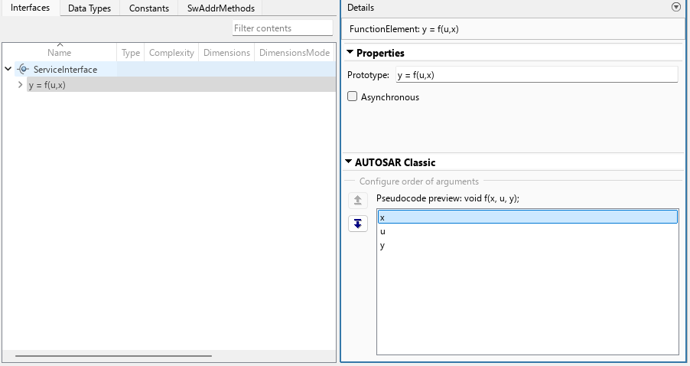Click the move argument down arrow button
This screenshot has height=366, width=690.
pyautogui.click(x=358, y=223)
